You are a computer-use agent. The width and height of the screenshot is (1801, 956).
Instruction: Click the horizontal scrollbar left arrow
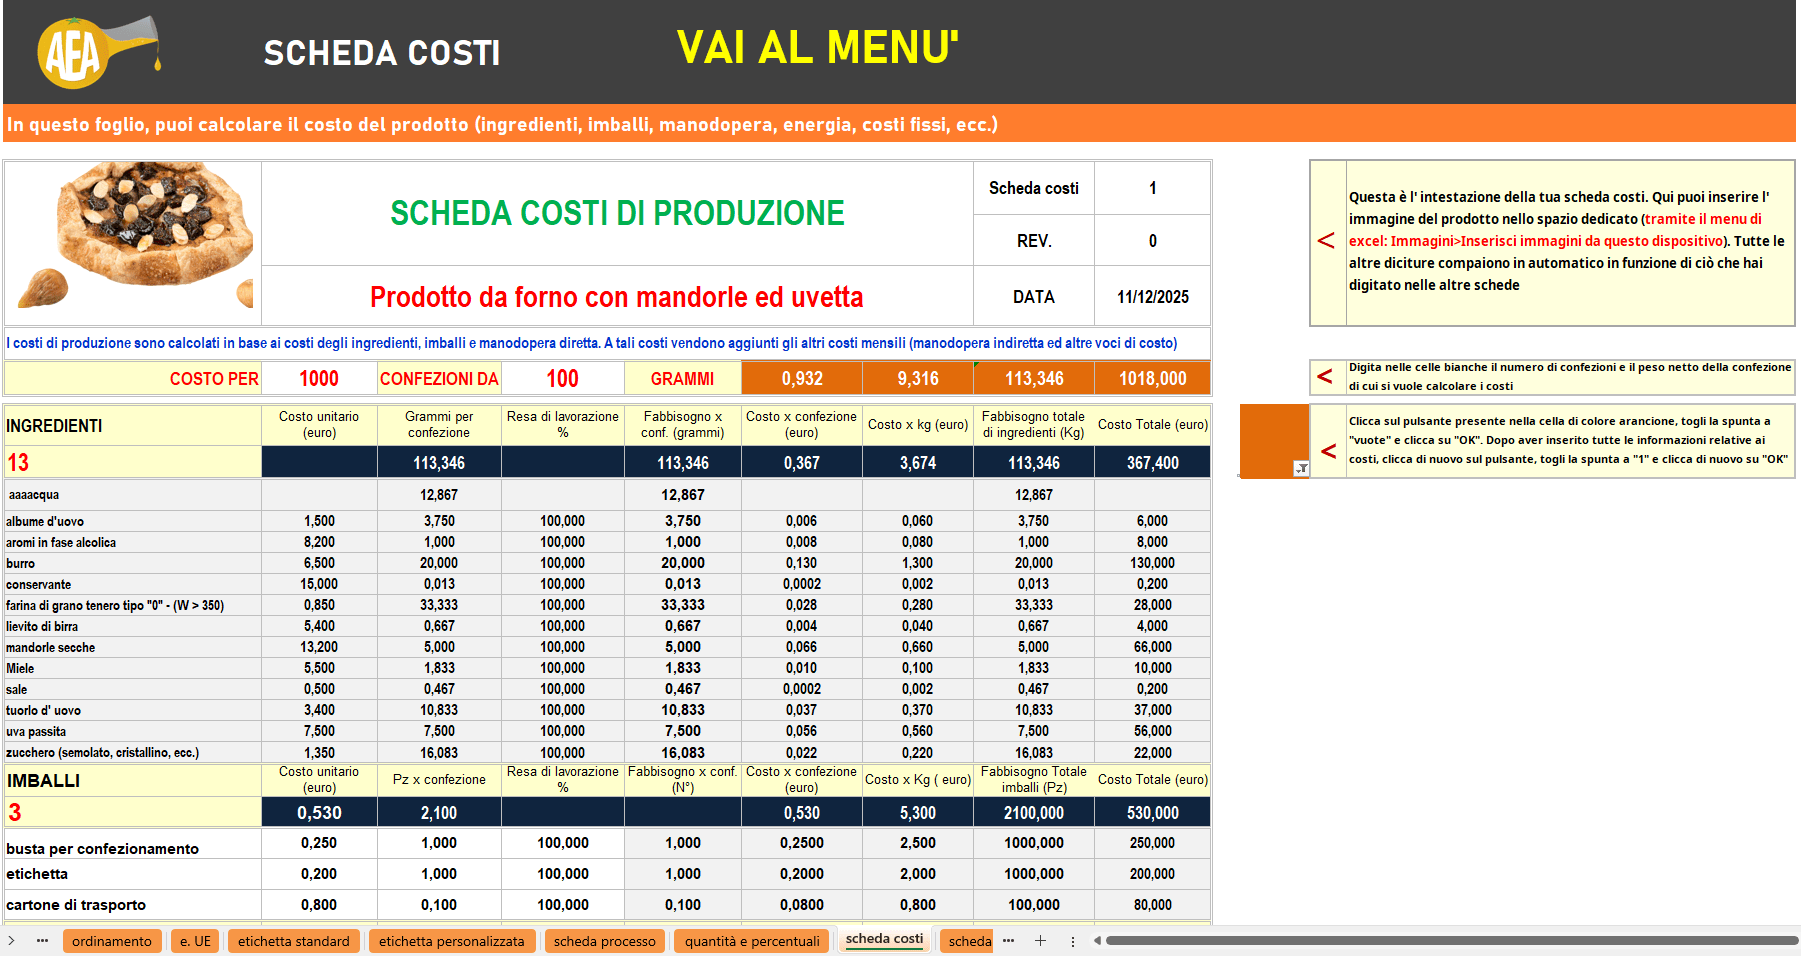1097,940
